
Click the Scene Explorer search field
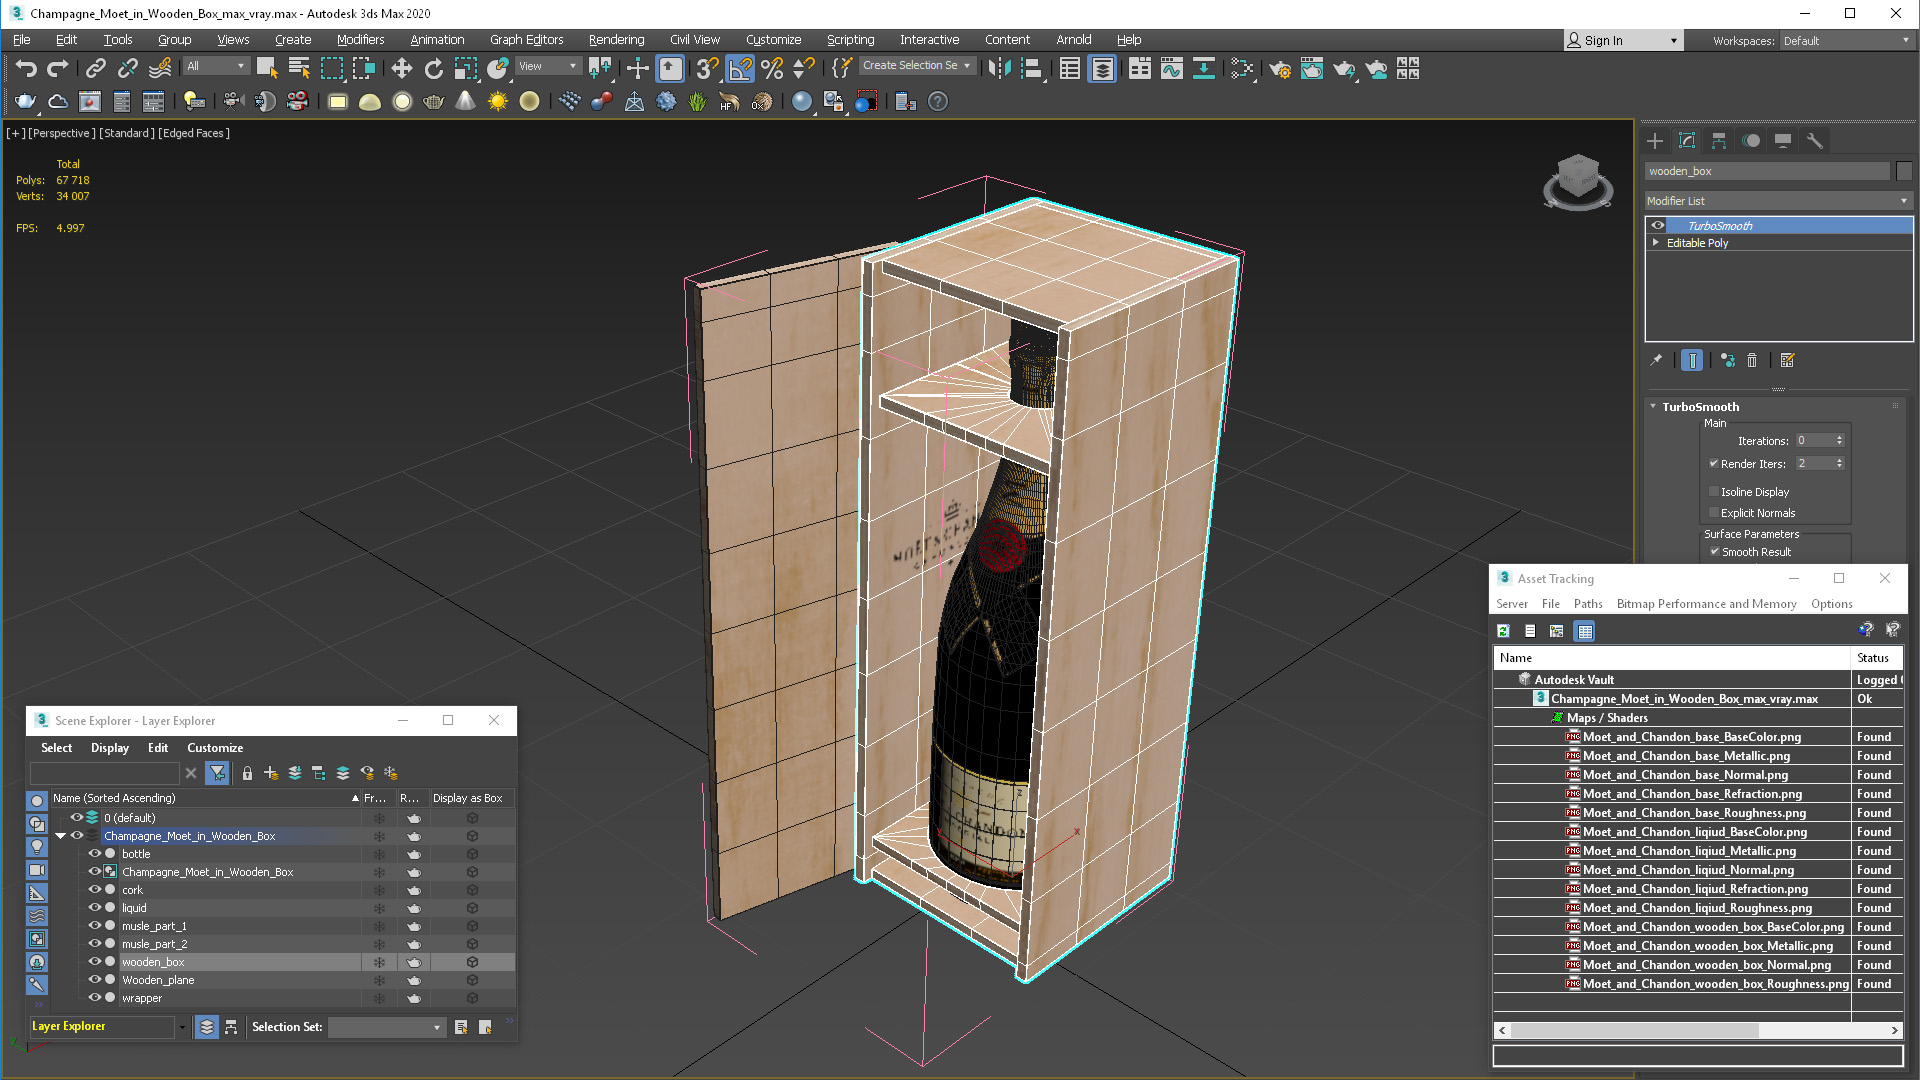(105, 773)
